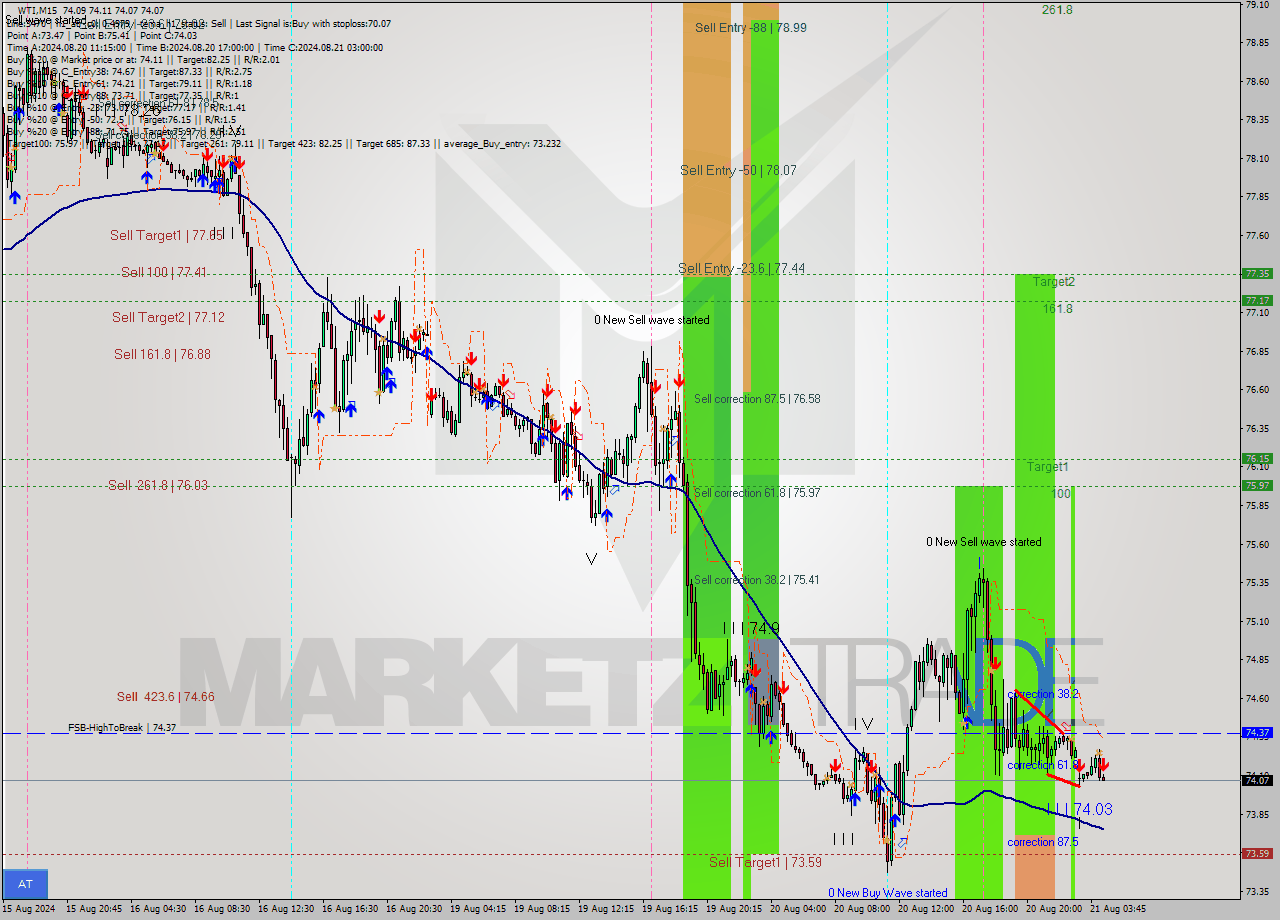Viewport: 1280px width, 920px height.
Task: Select the 'Sell Entry -88 | 78.99' label
Action: point(751,28)
